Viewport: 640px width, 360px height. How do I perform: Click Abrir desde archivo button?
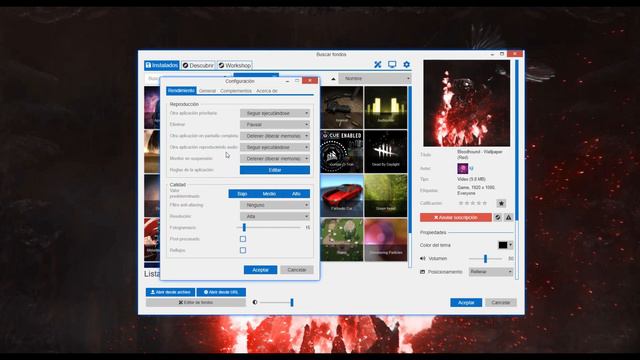[171, 292]
